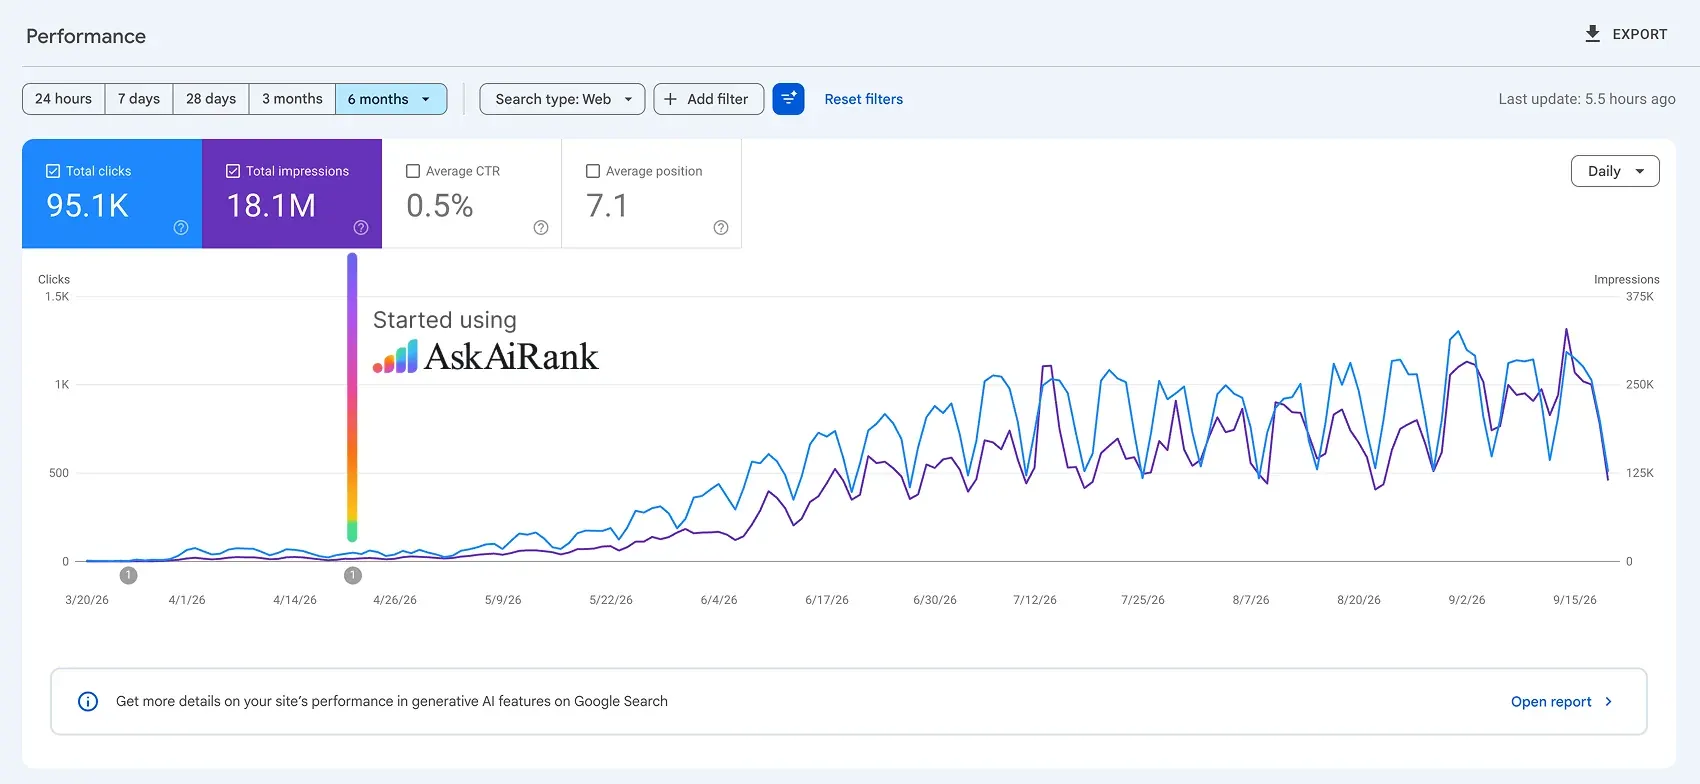Screen dimensions: 1700x784
Task: Click the Impressions axis title
Action: (1627, 280)
